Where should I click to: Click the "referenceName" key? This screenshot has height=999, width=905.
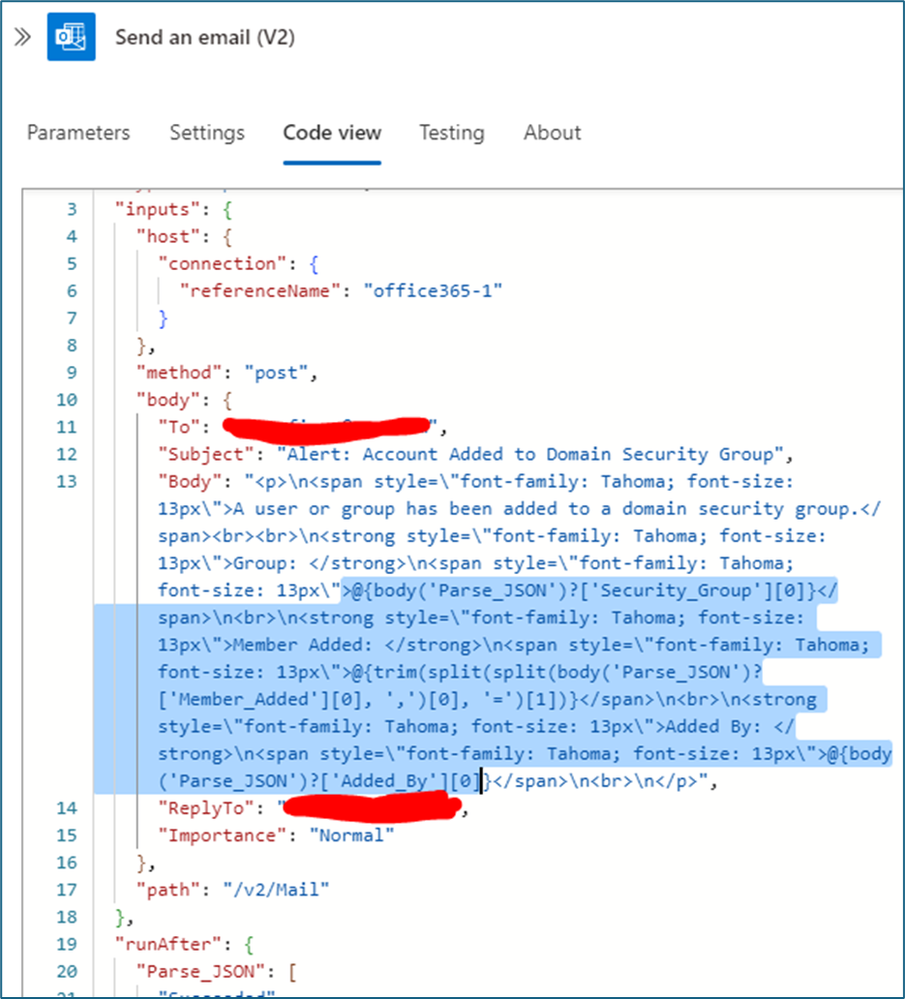[260, 291]
